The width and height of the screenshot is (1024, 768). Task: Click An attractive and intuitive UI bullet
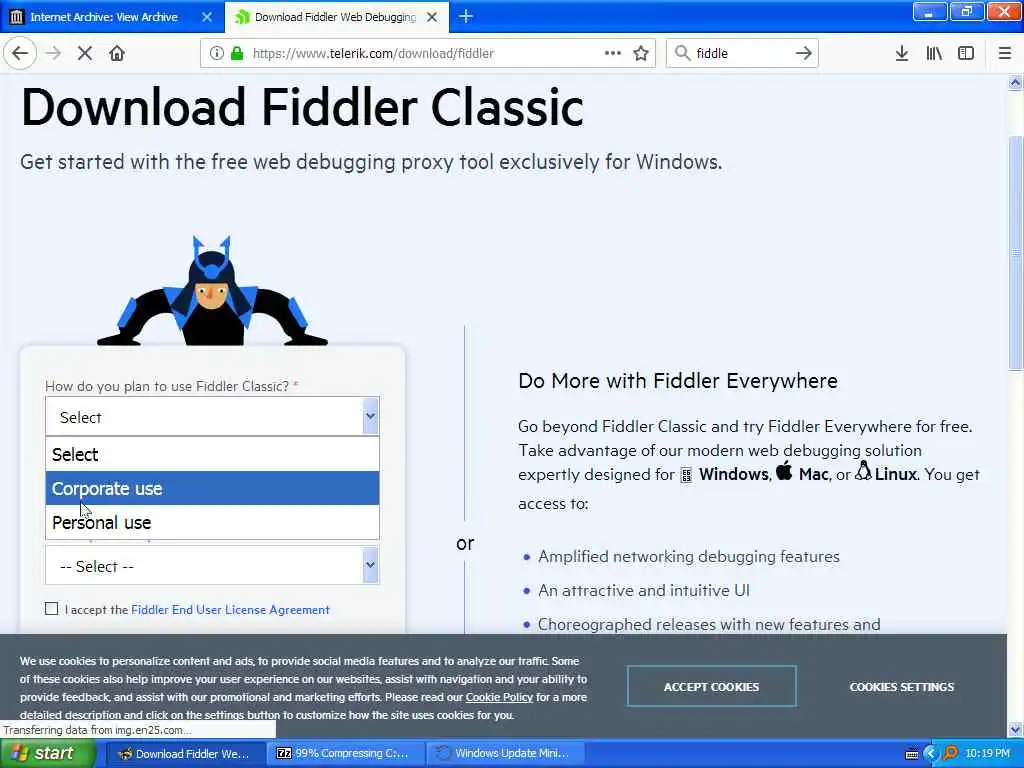click(x=643, y=590)
